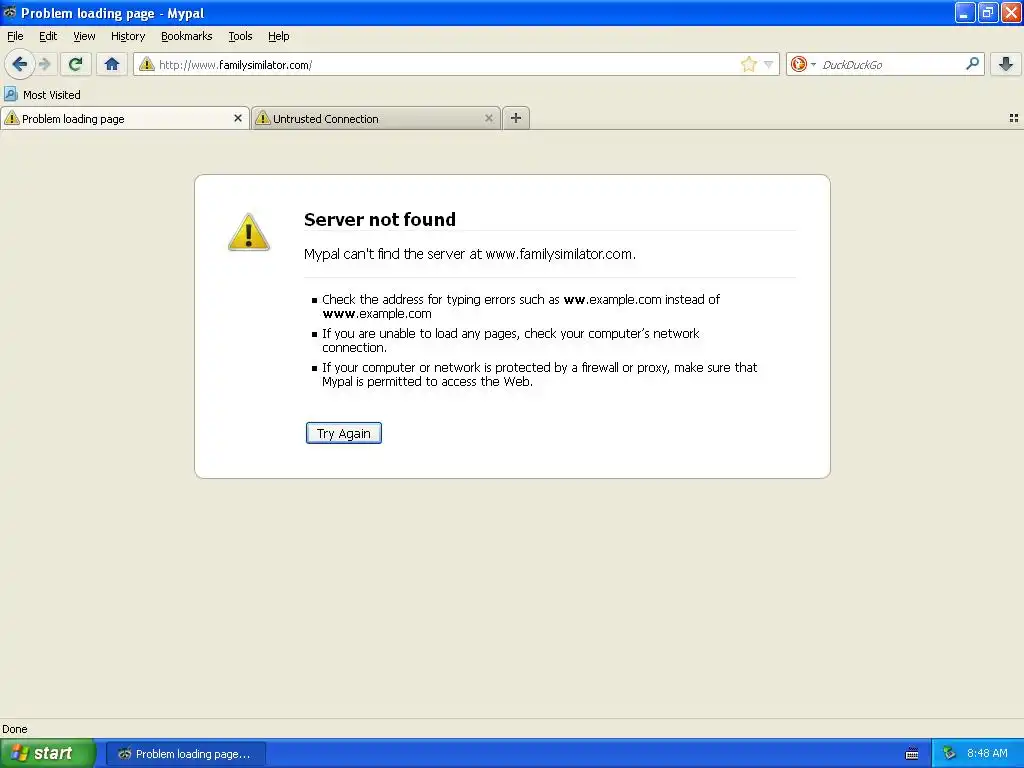Screen dimensions: 1024x768
Task: Open address bar history dropdown arrow
Action: point(769,64)
